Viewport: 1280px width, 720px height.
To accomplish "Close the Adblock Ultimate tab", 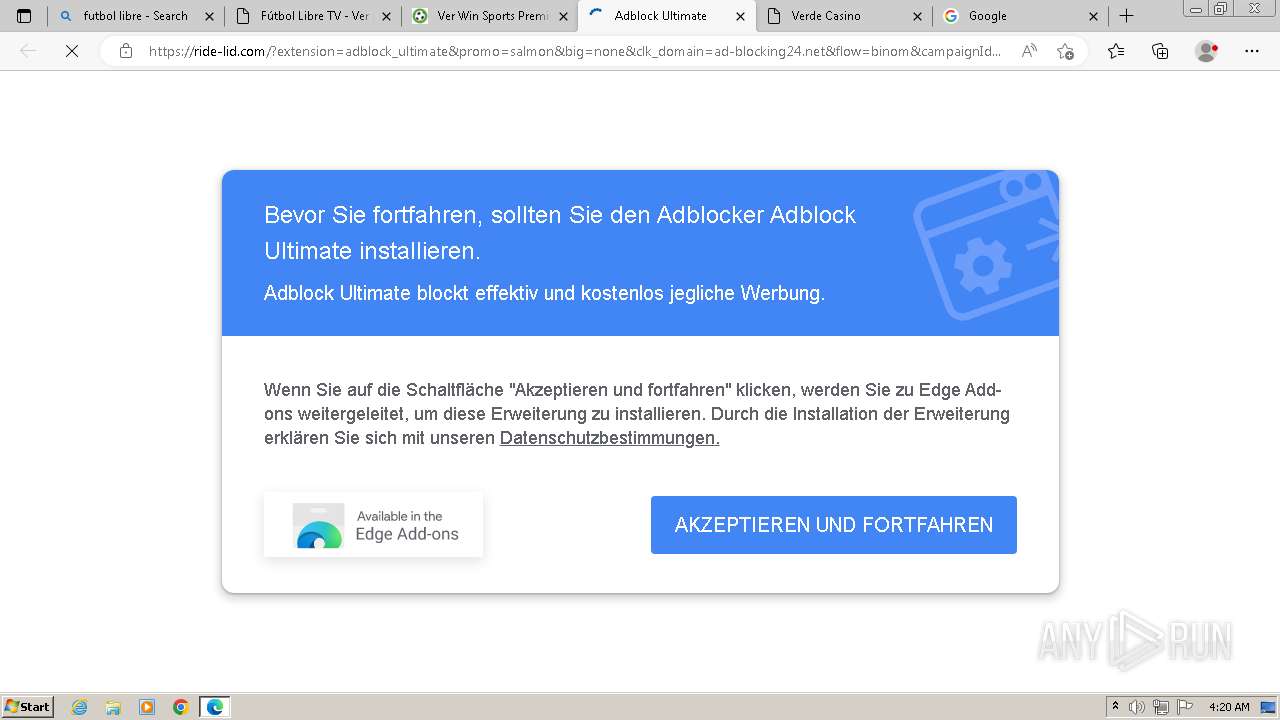I will click(x=740, y=16).
